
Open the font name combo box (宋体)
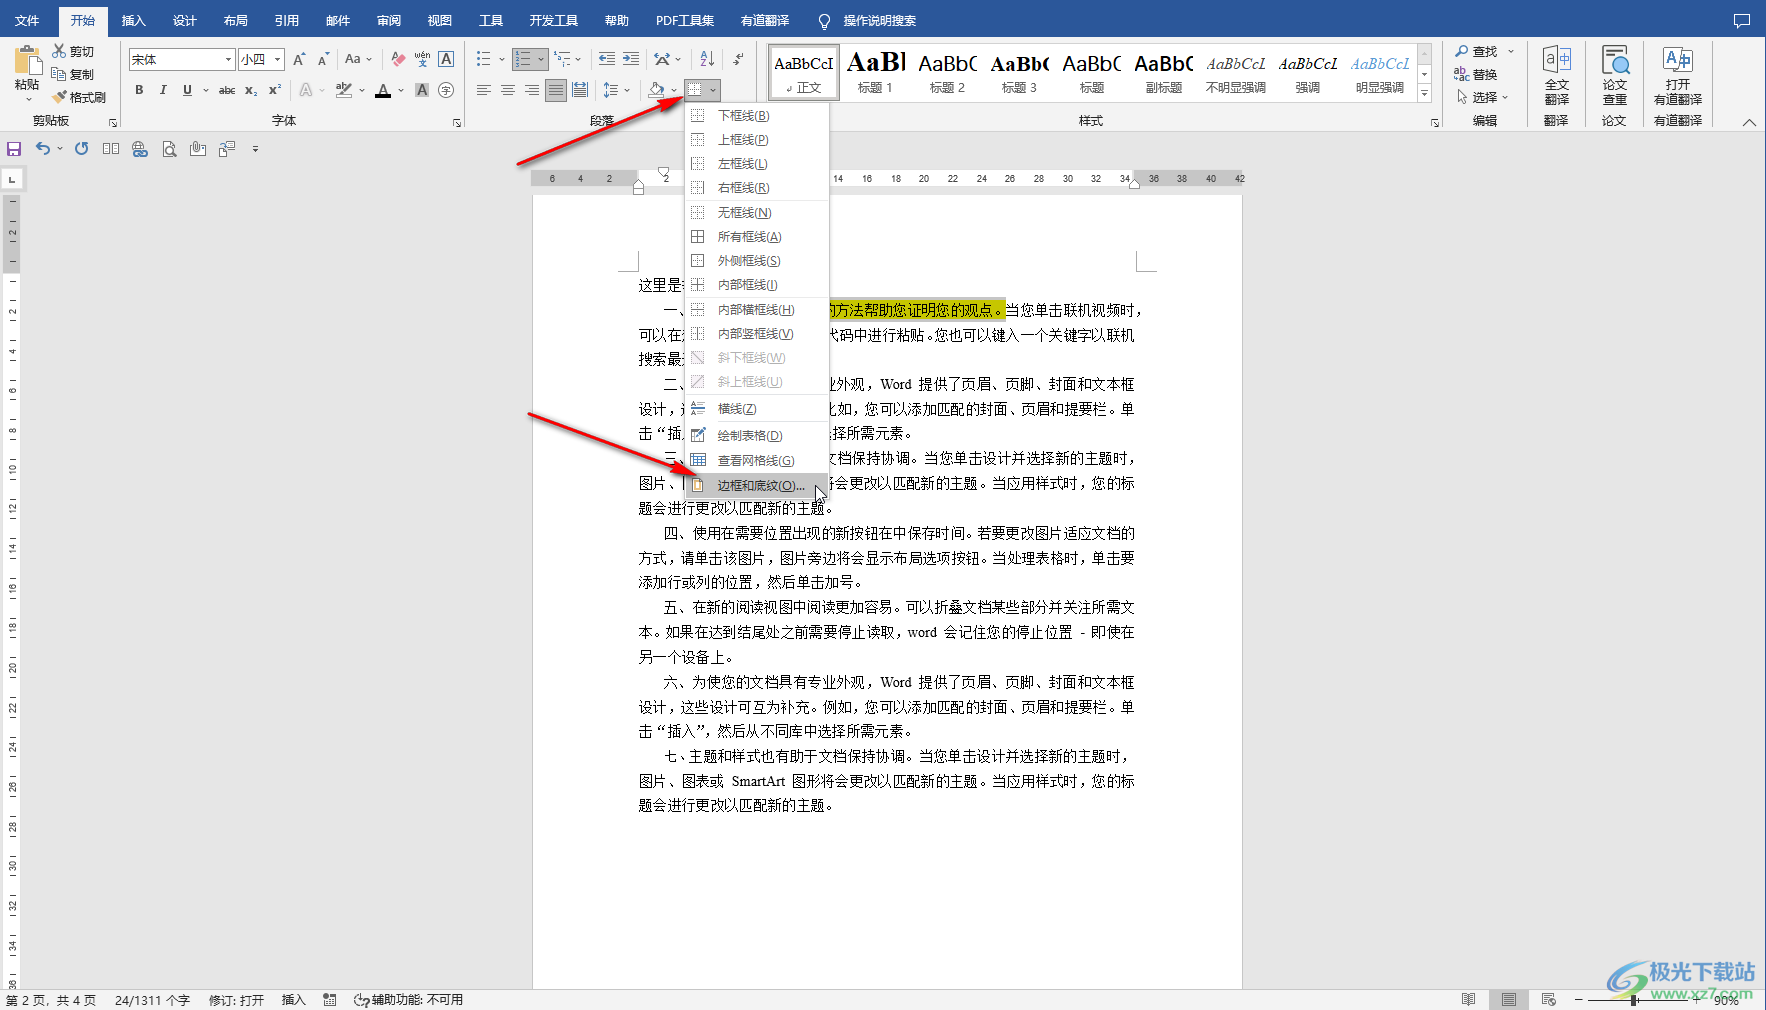click(182, 59)
